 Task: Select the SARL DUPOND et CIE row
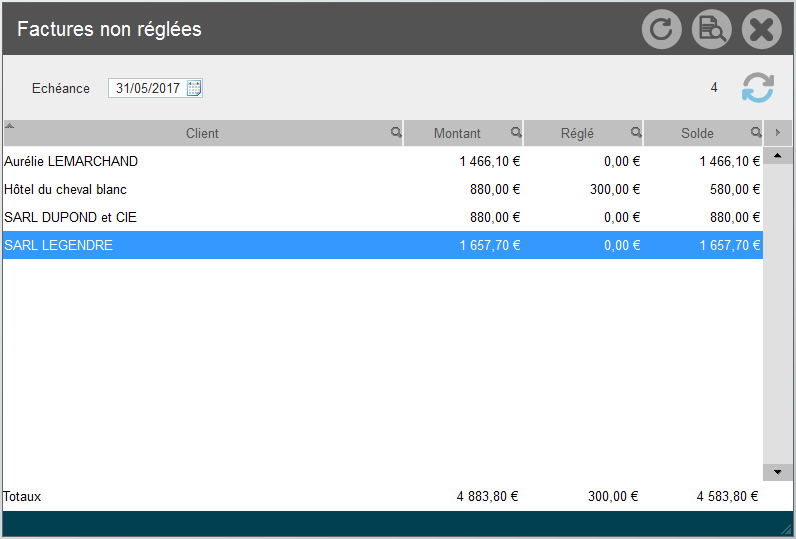[x=383, y=217]
